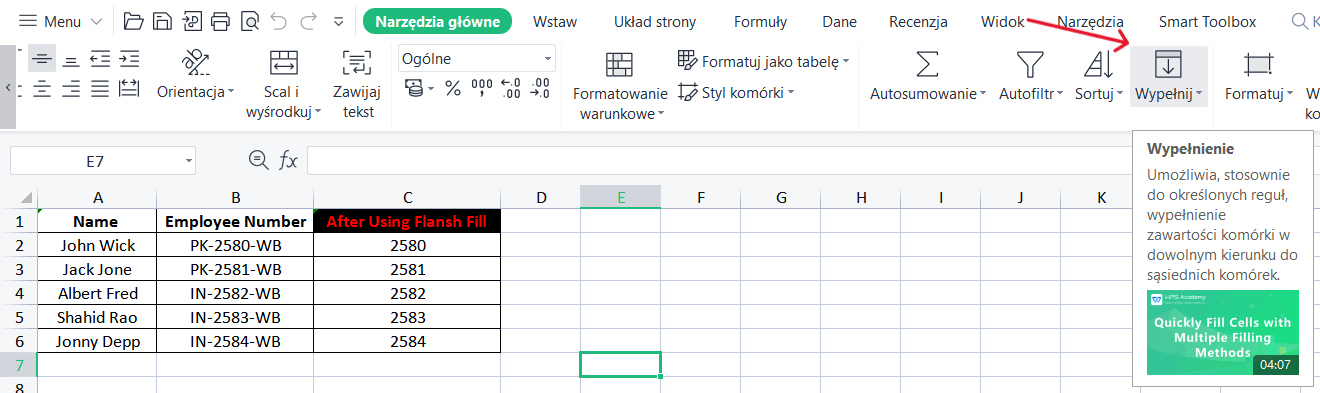Toggle Zawijaj tekst wrap text

coord(357,85)
